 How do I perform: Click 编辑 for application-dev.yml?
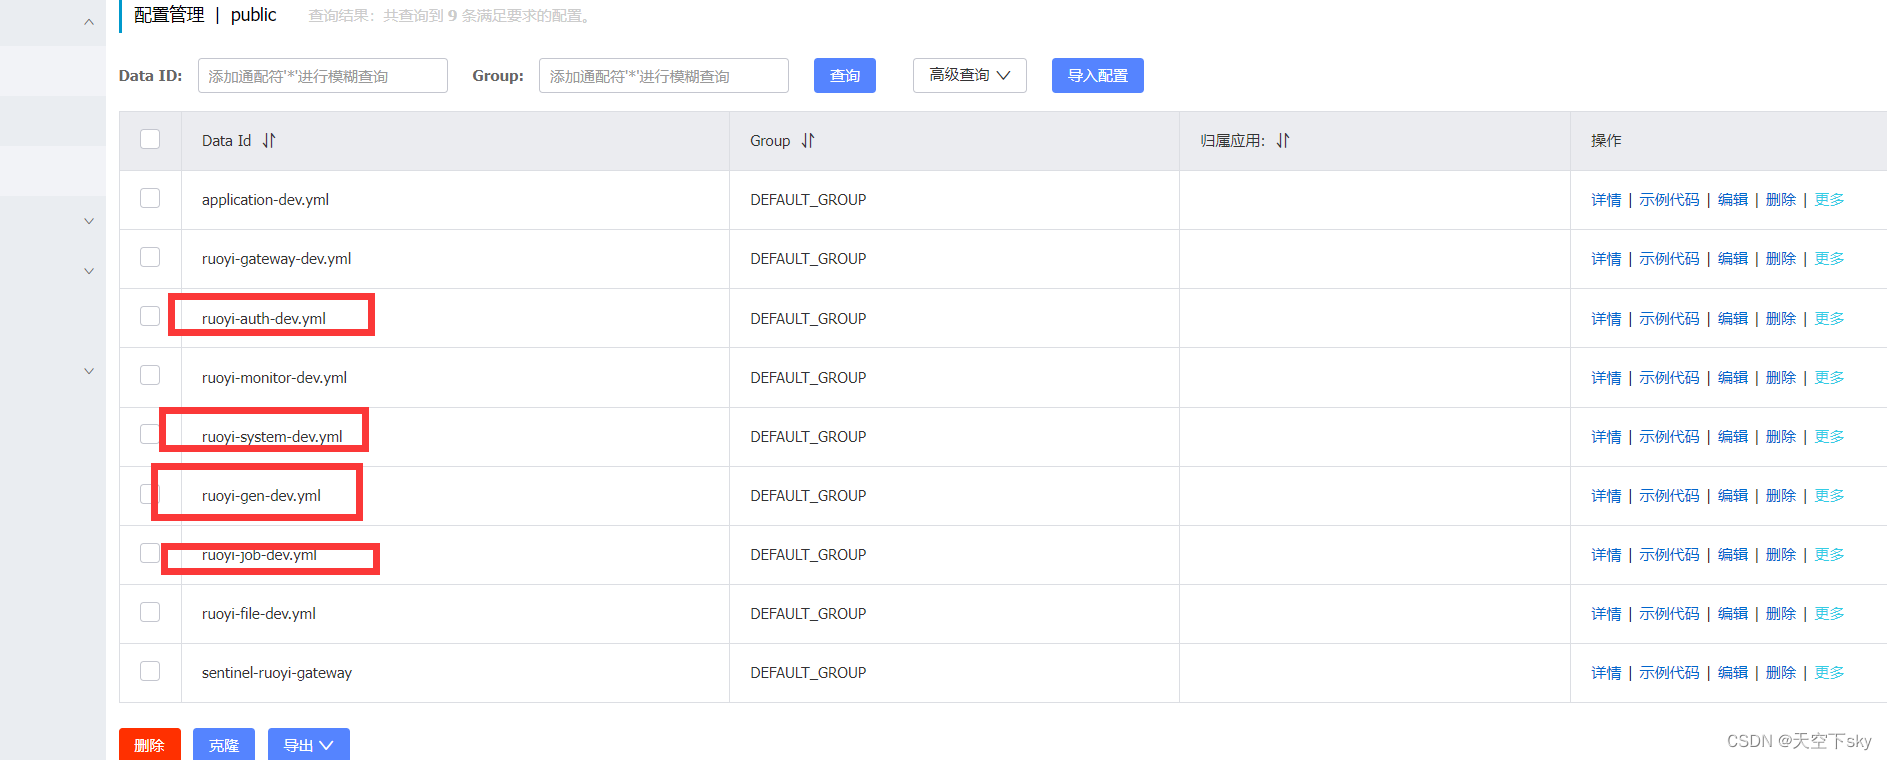click(1733, 200)
